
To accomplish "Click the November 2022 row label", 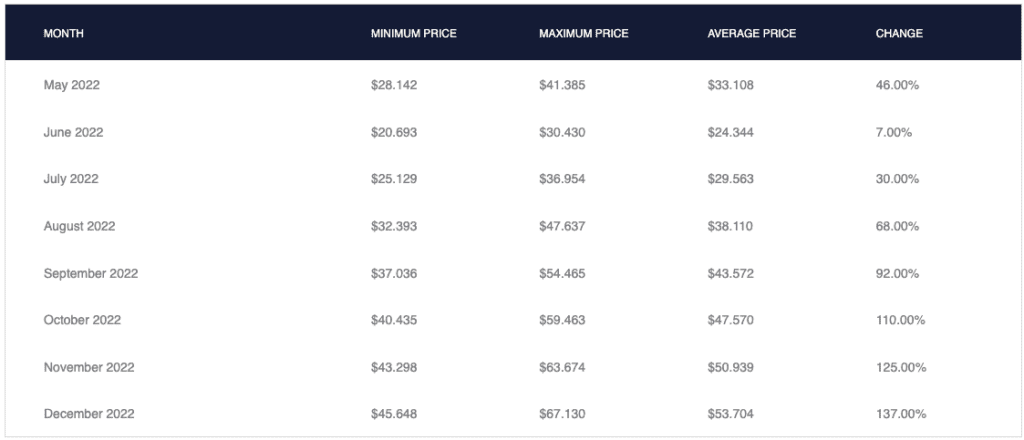I will (x=89, y=367).
